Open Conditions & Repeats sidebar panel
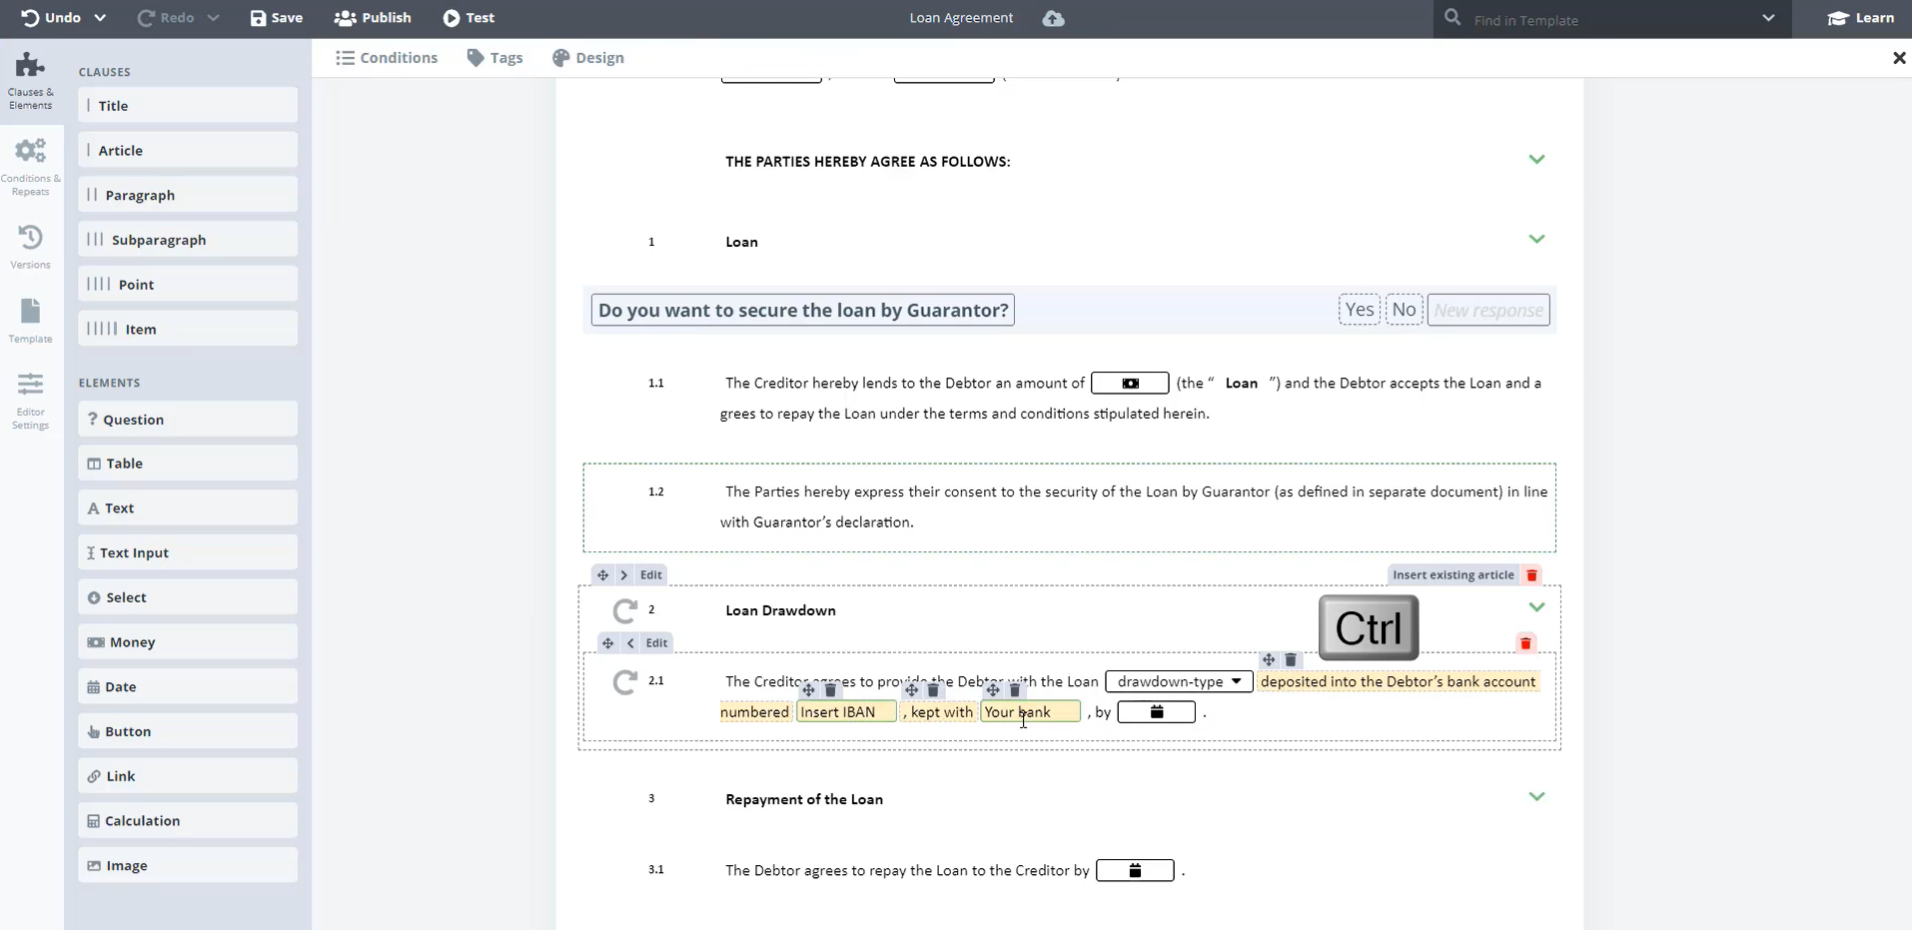Image resolution: width=1912 pixels, height=930 pixels. pyautogui.click(x=30, y=166)
